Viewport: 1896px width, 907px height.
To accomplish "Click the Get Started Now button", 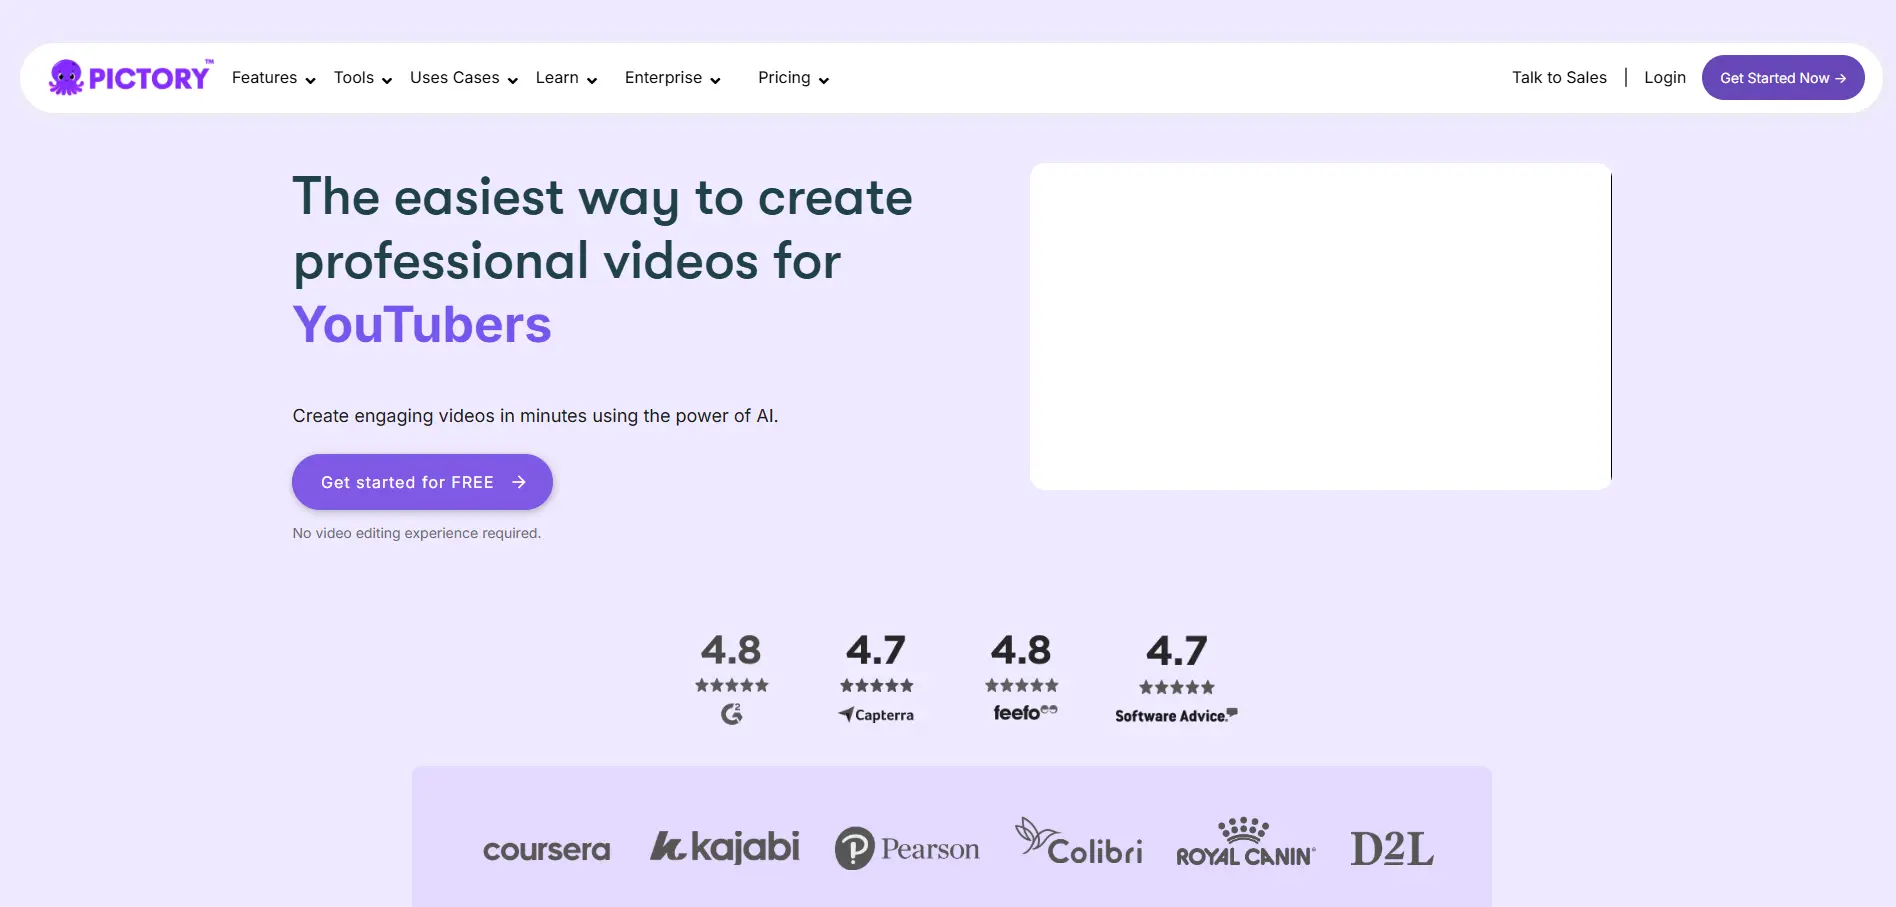I will [x=1783, y=78].
